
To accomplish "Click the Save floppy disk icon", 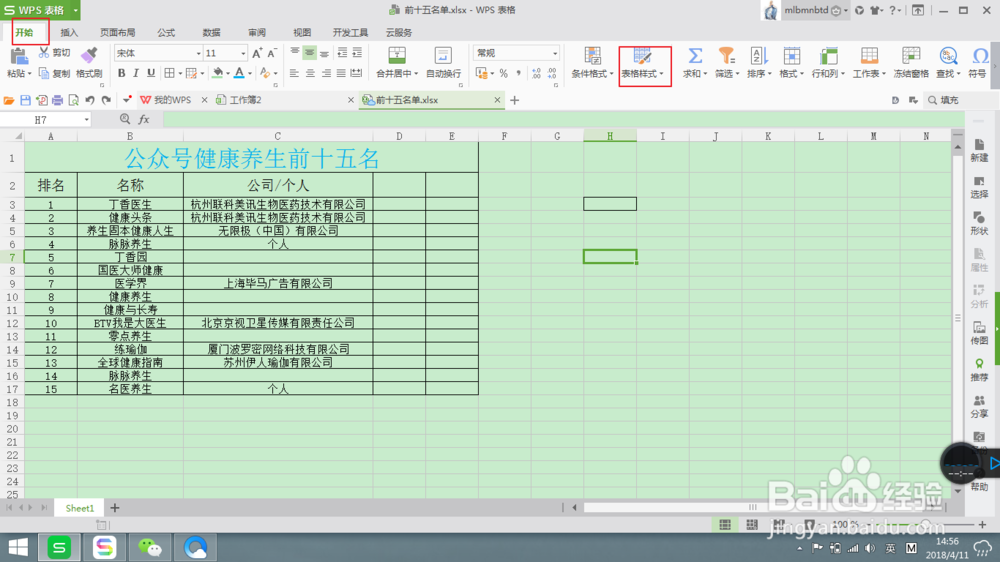I will click(26, 100).
